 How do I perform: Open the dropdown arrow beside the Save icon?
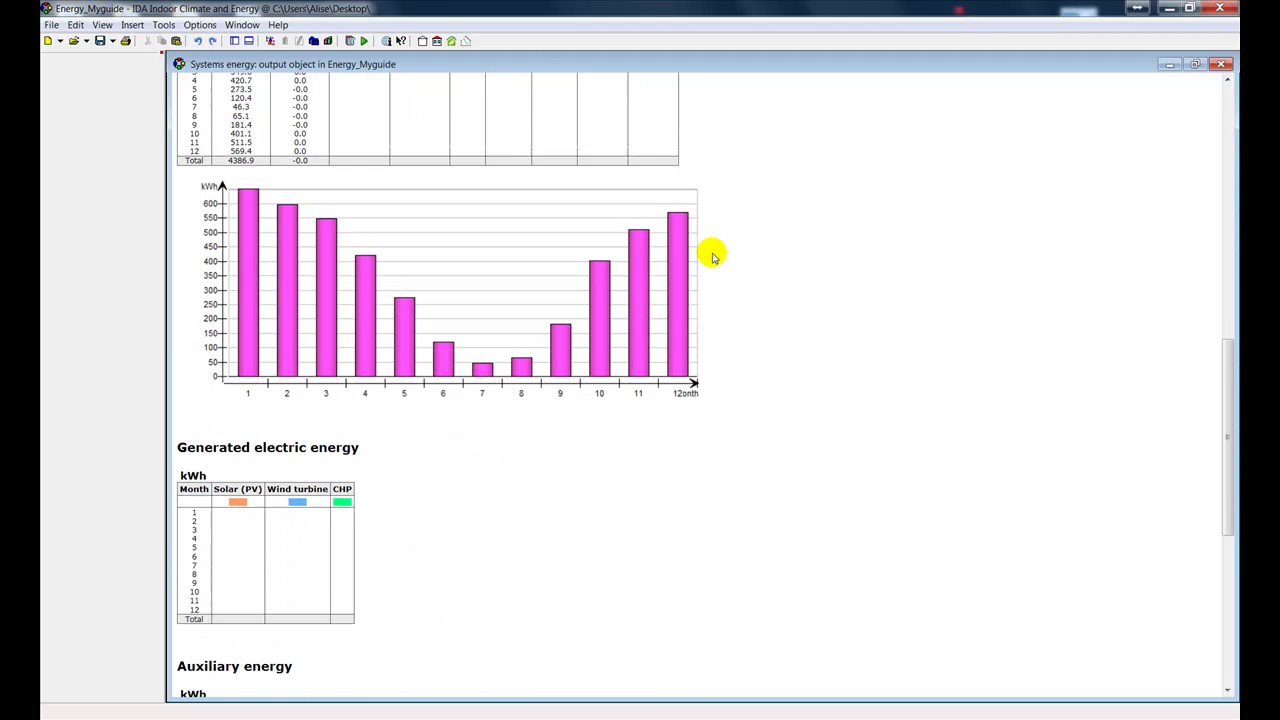pyautogui.click(x=112, y=41)
